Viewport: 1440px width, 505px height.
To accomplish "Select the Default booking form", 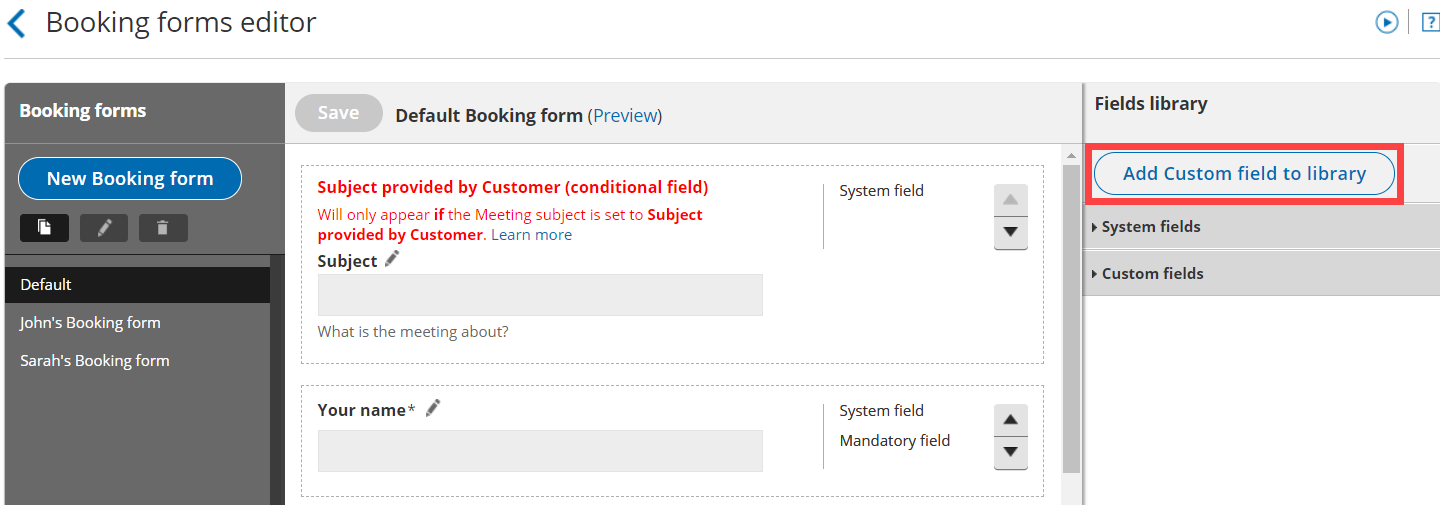I will click(46, 285).
